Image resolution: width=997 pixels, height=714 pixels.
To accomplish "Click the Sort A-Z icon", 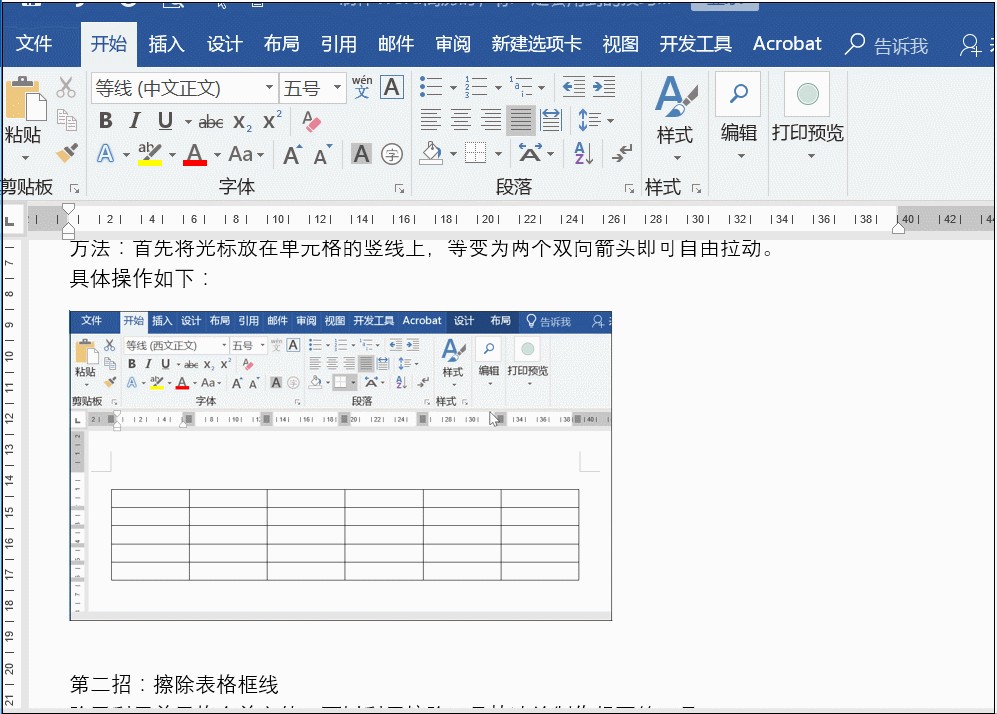I will coord(584,154).
